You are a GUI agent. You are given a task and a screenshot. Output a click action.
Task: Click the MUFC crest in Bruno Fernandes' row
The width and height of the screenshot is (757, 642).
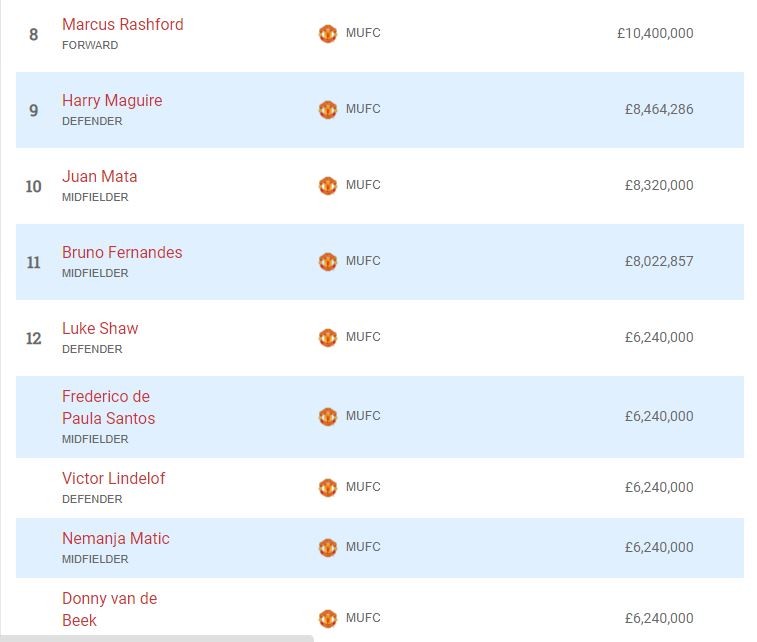pyautogui.click(x=328, y=262)
